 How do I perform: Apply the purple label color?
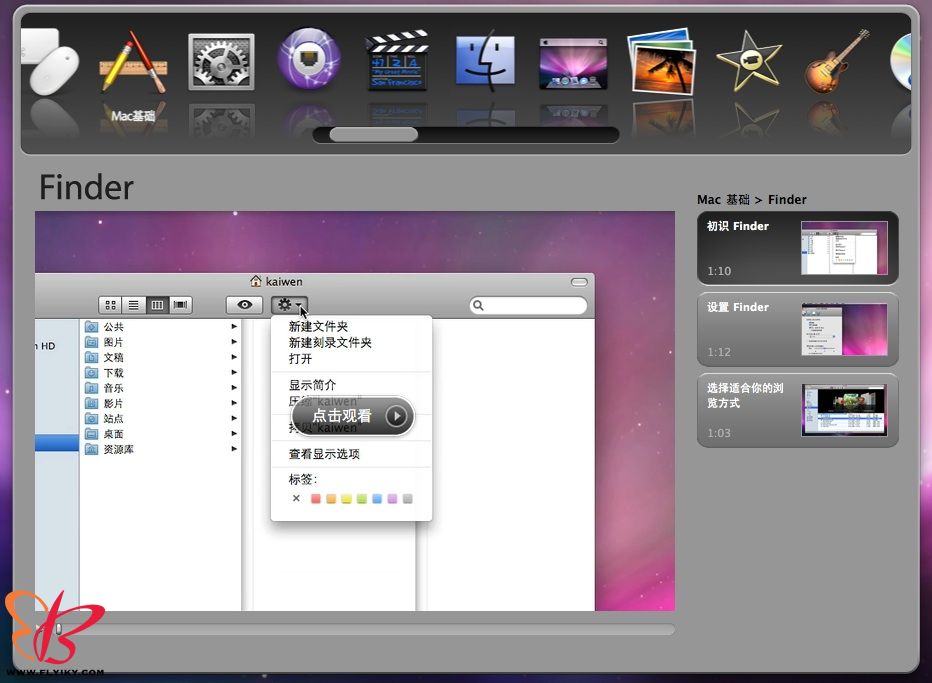(392, 499)
